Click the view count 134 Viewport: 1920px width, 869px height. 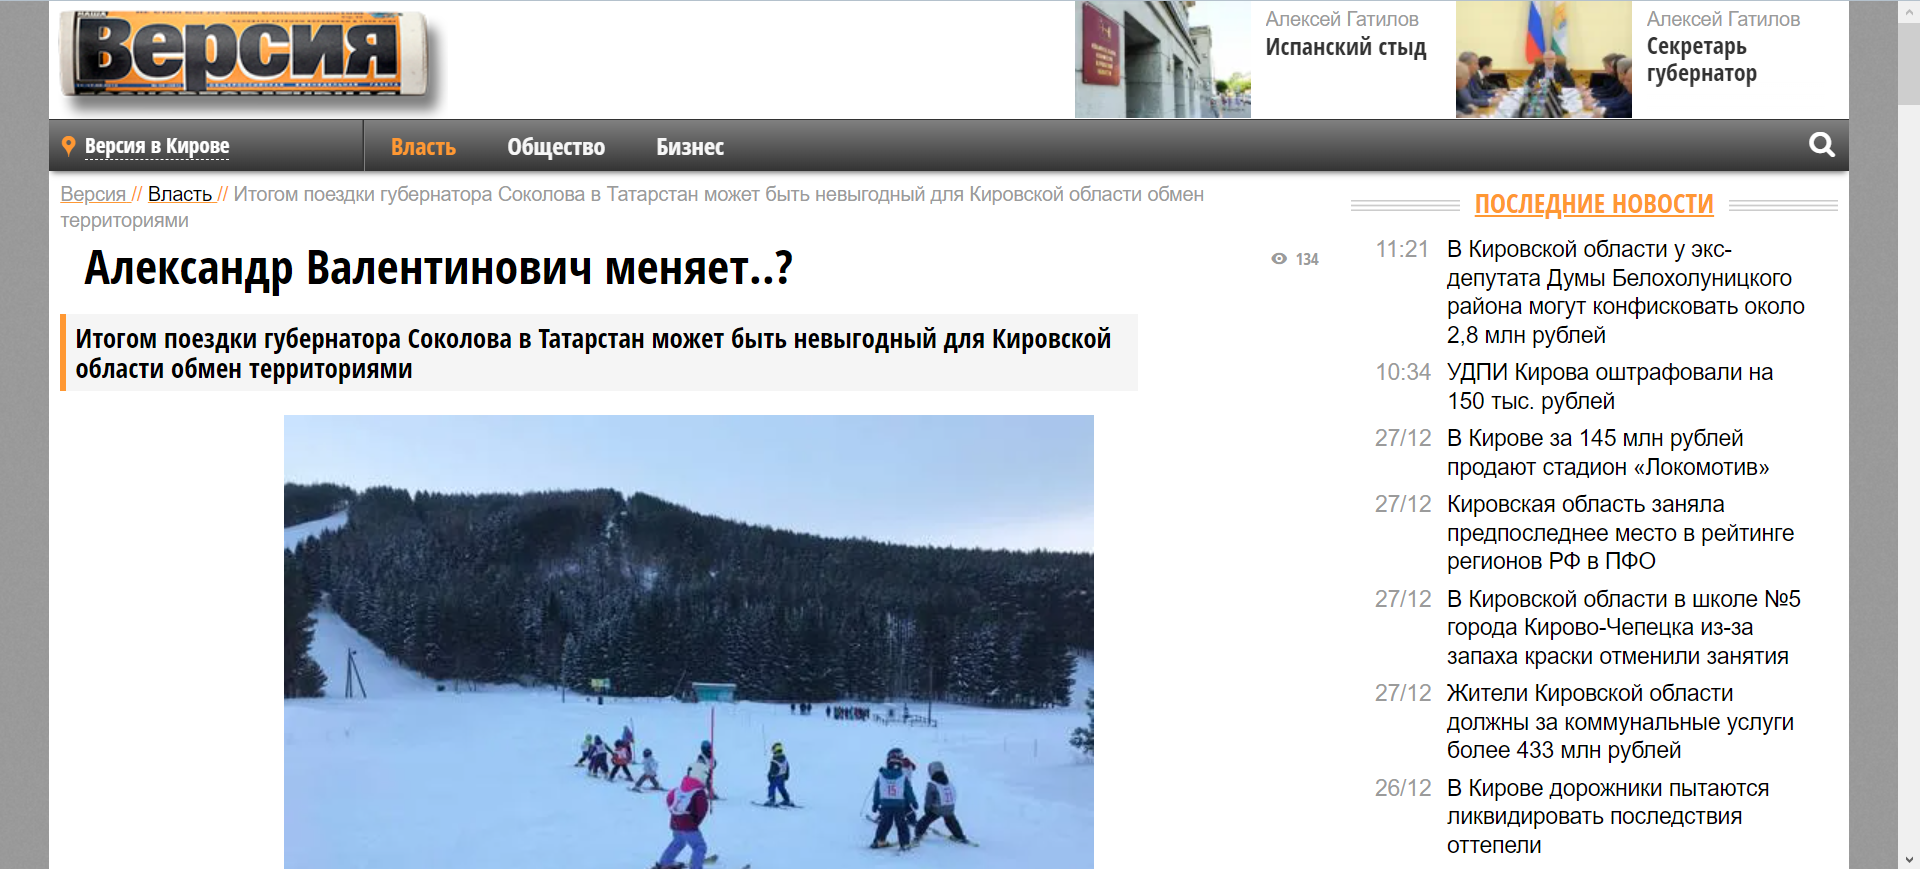click(x=1307, y=259)
